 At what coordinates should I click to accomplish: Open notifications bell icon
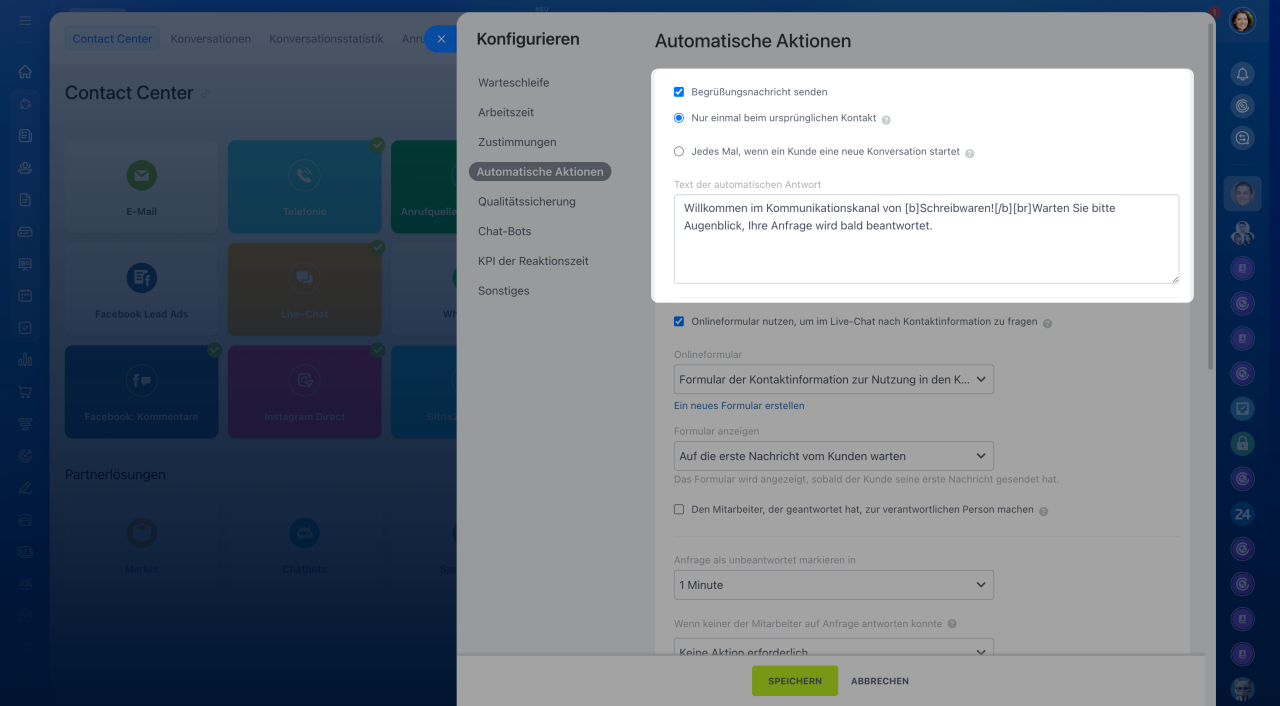1242,74
